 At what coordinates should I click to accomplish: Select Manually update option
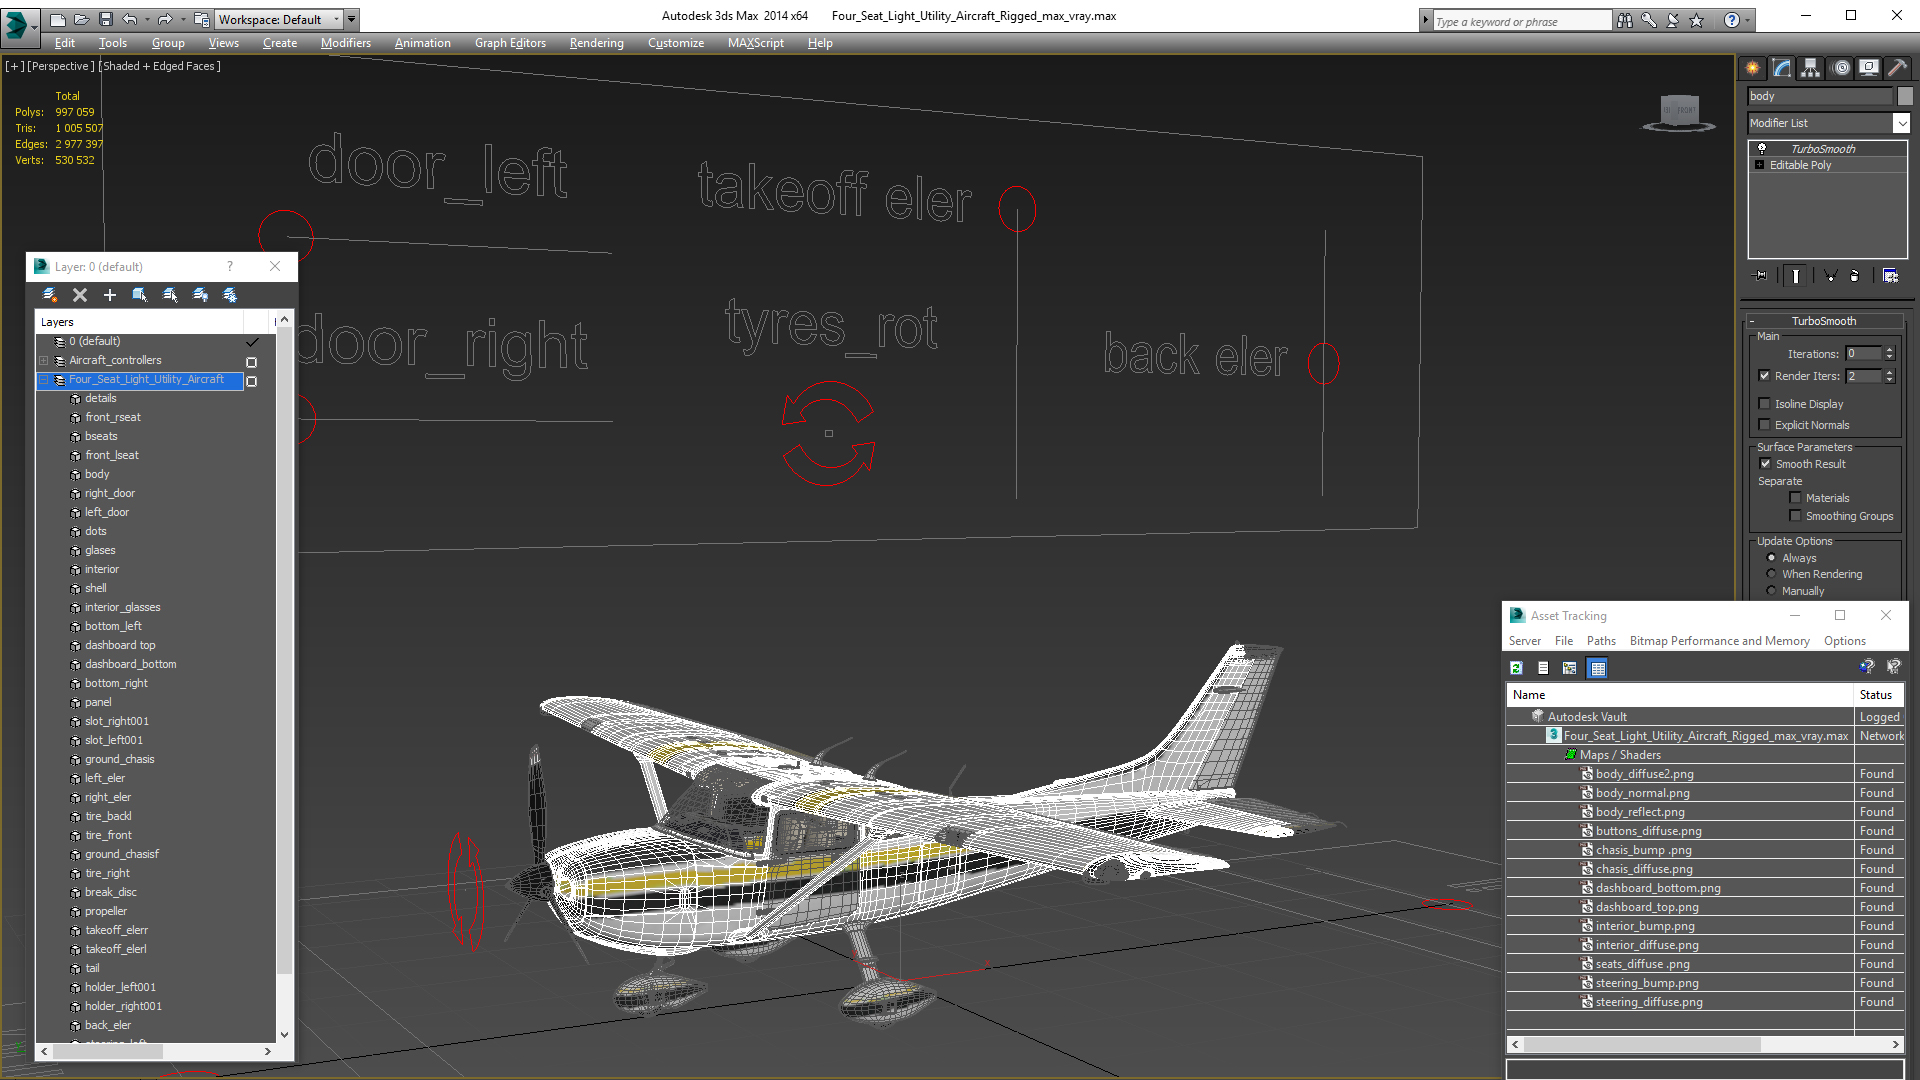tap(1772, 591)
